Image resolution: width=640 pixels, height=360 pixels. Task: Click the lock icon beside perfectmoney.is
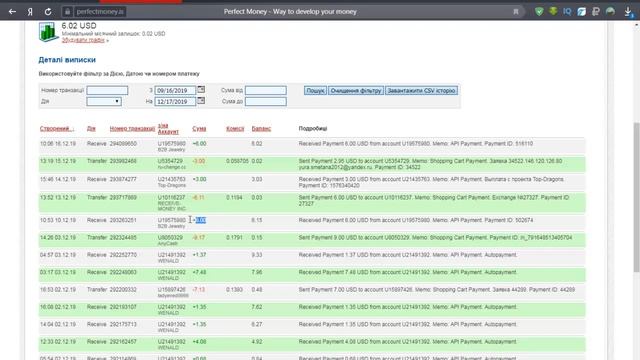click(68, 12)
